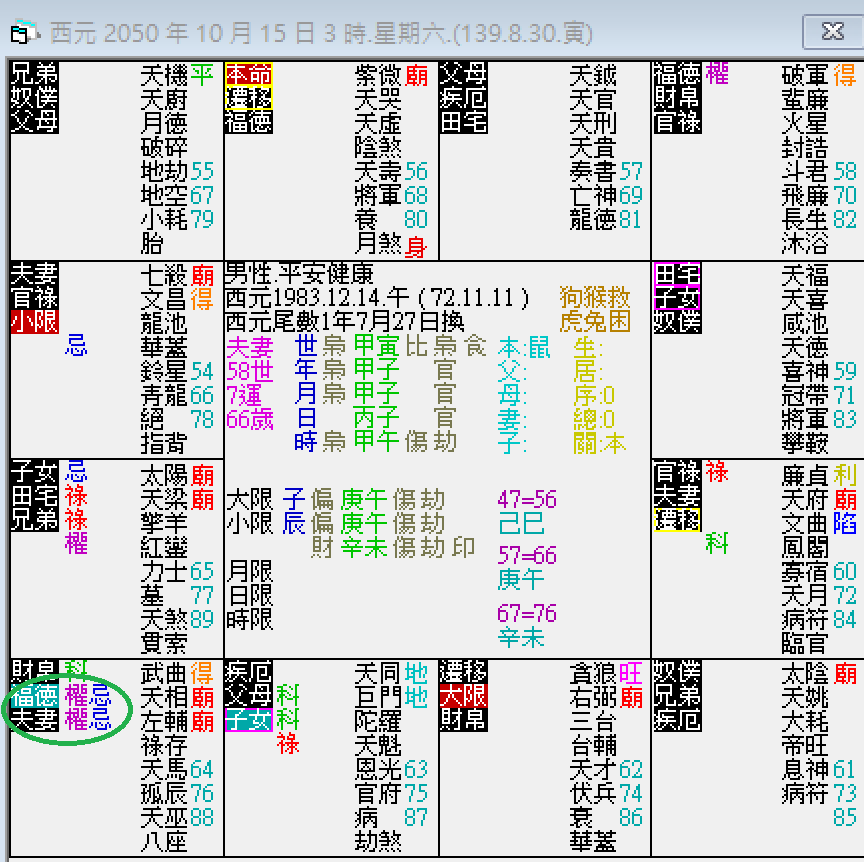Viewport: 864px width, 862px height.
Task: Select the 兄弟奴僕父母 palace block at top left
Action: tap(33, 95)
